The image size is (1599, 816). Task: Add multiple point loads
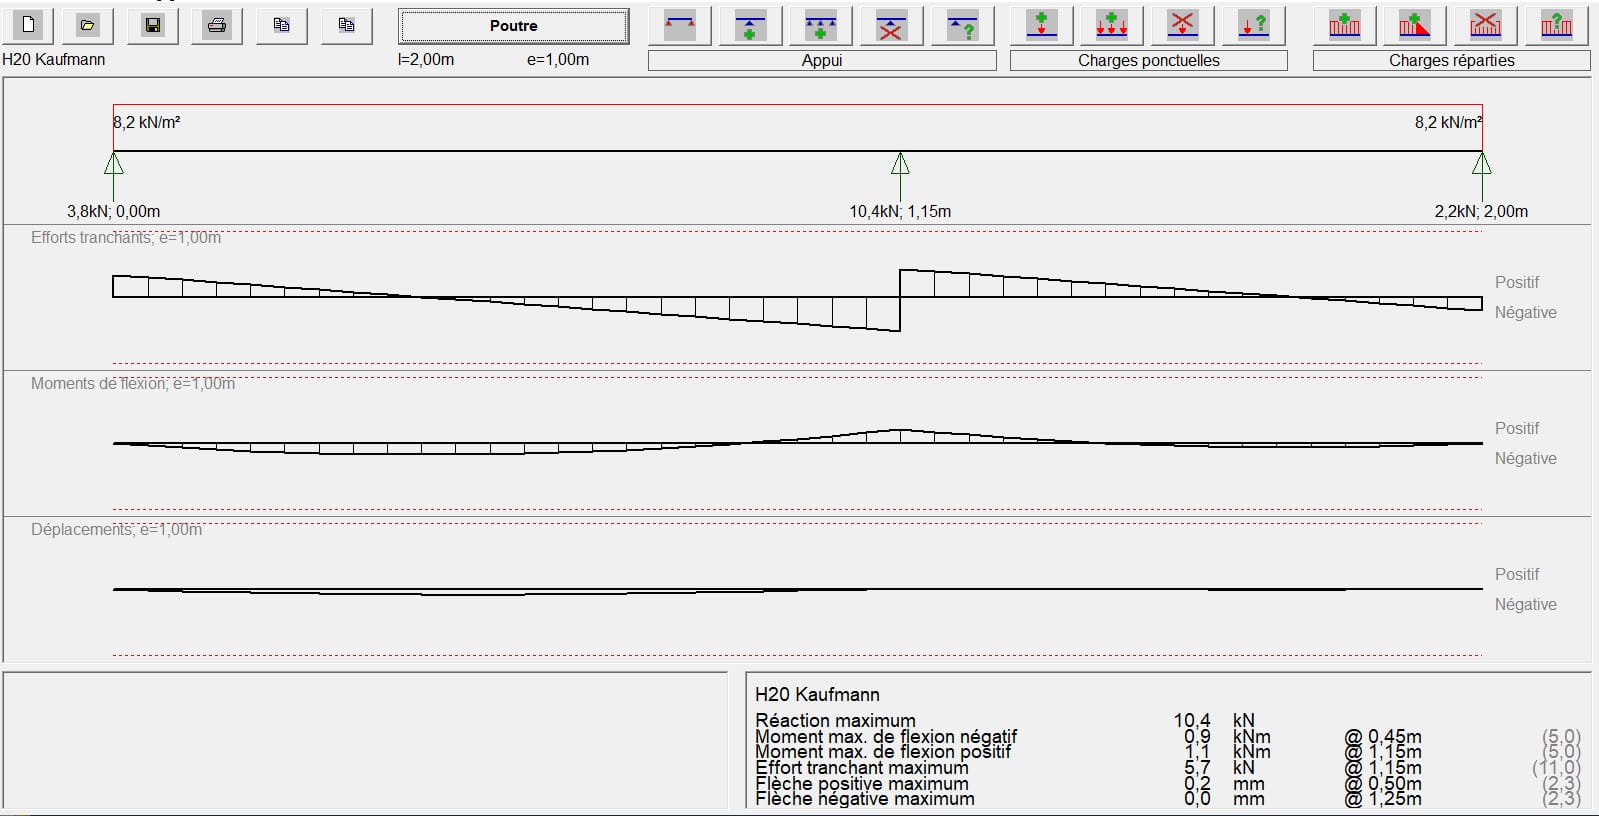1112,26
